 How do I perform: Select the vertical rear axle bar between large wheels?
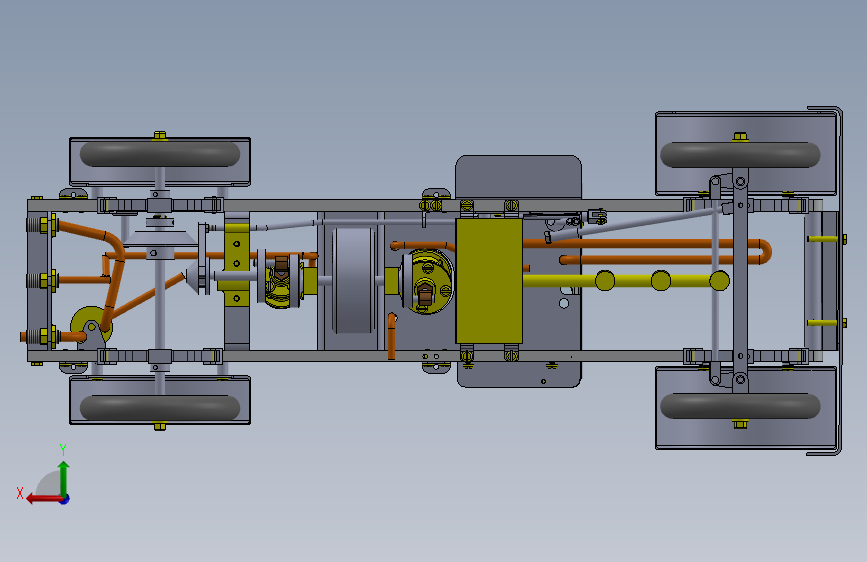740,281
